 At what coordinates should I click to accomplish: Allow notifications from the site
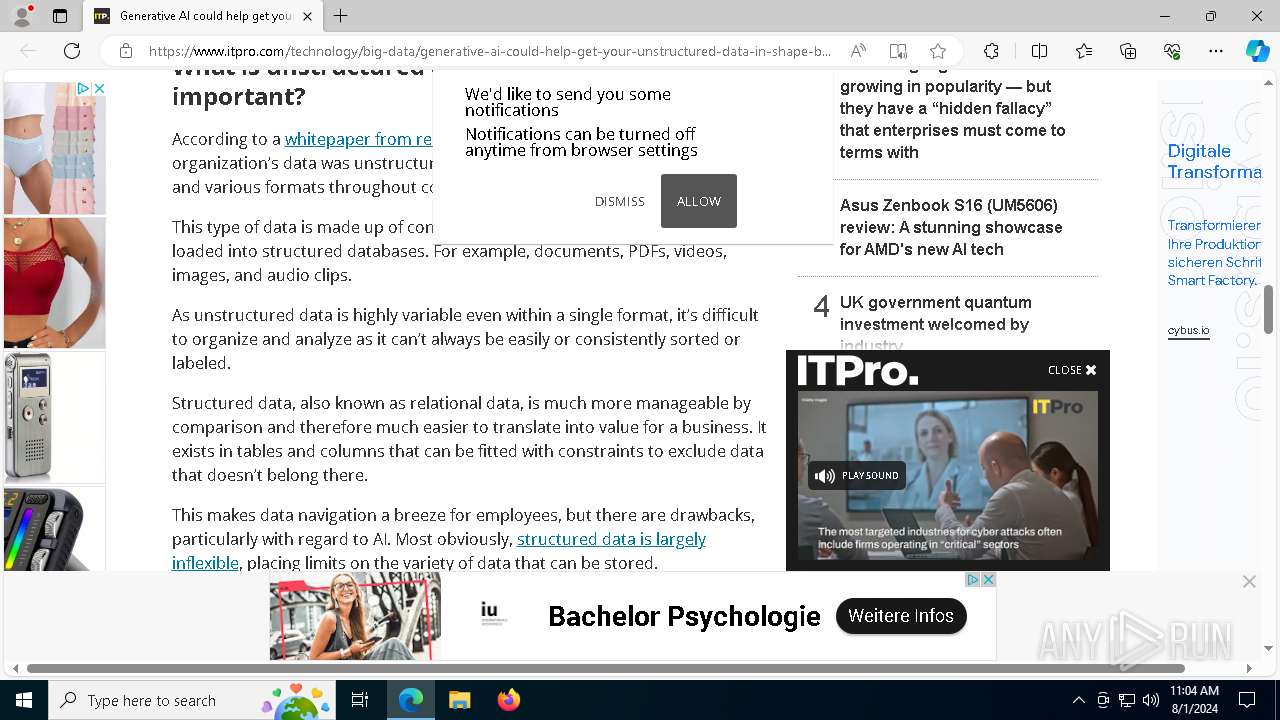click(x=699, y=201)
